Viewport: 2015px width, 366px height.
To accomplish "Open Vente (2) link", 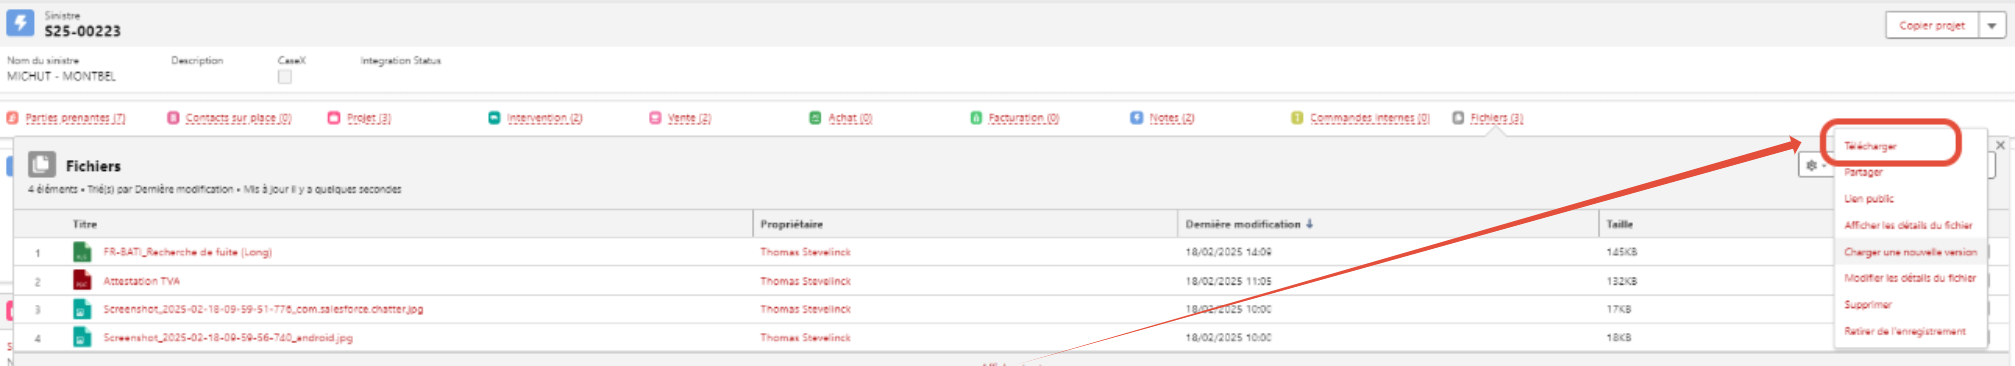I will pyautogui.click(x=689, y=118).
